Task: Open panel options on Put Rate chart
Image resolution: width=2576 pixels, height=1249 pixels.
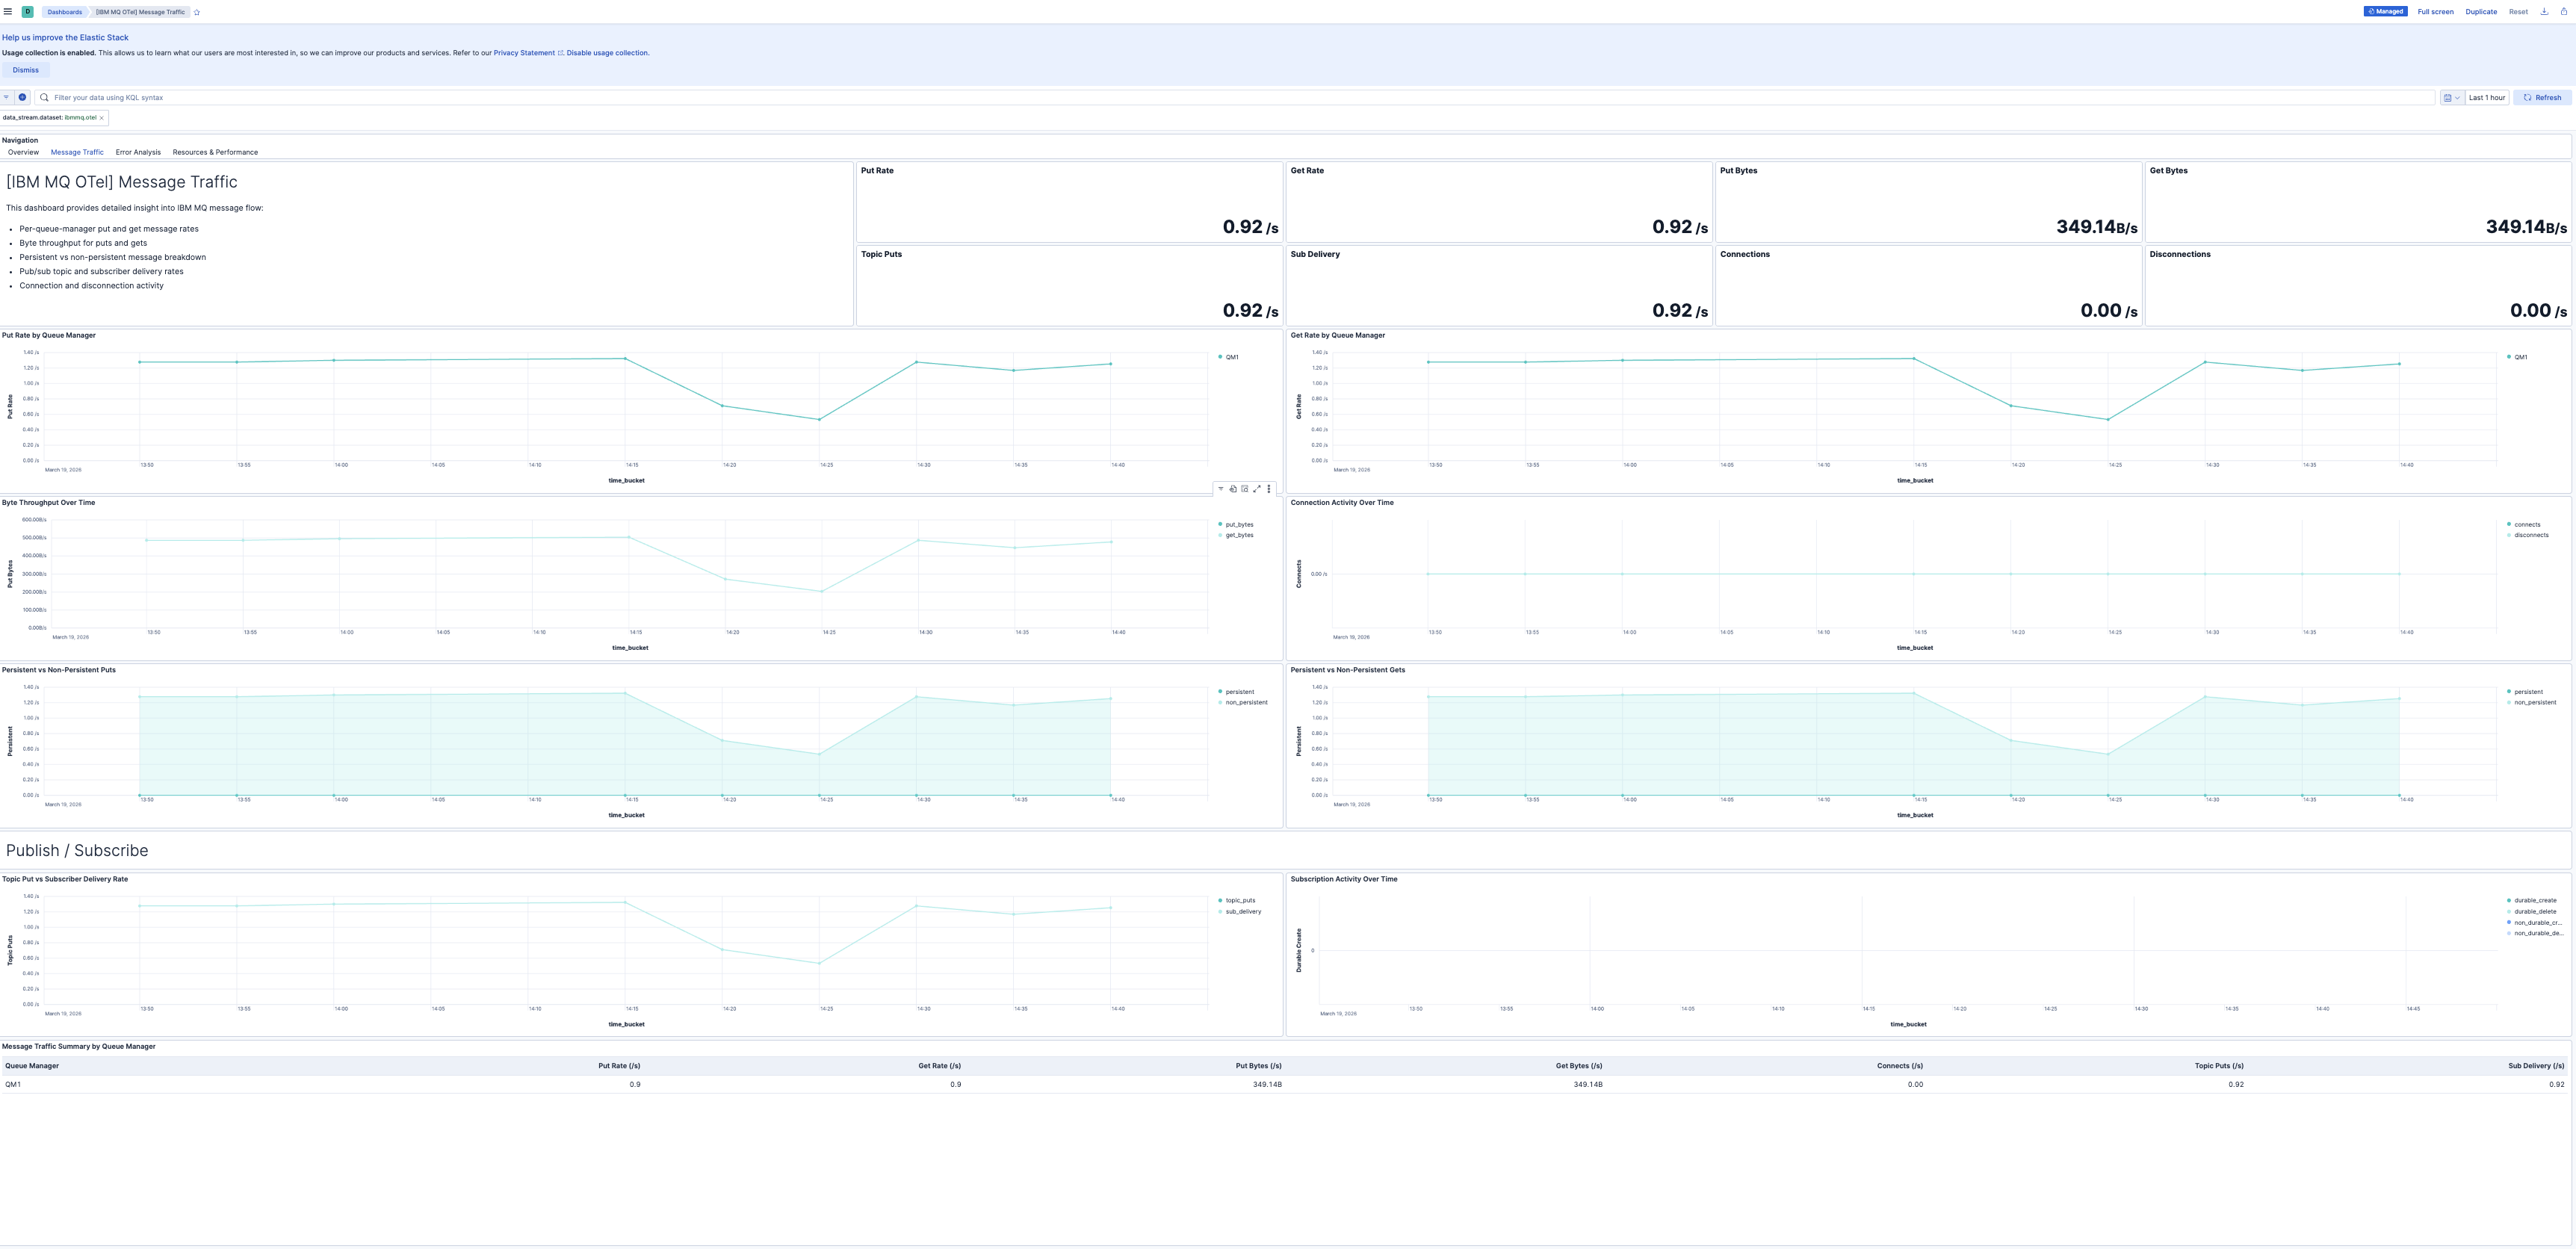Action: coord(1268,489)
